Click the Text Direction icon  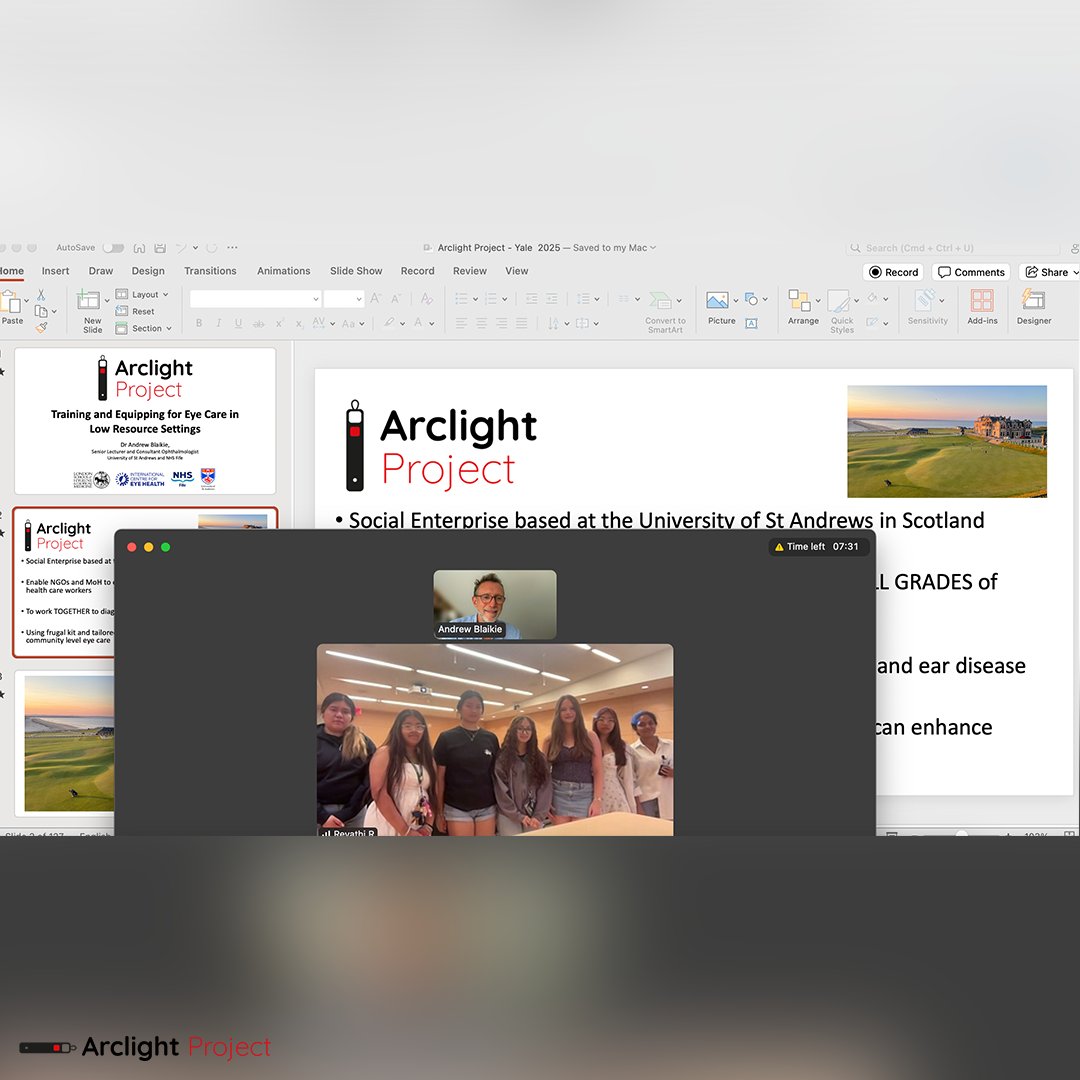point(553,323)
